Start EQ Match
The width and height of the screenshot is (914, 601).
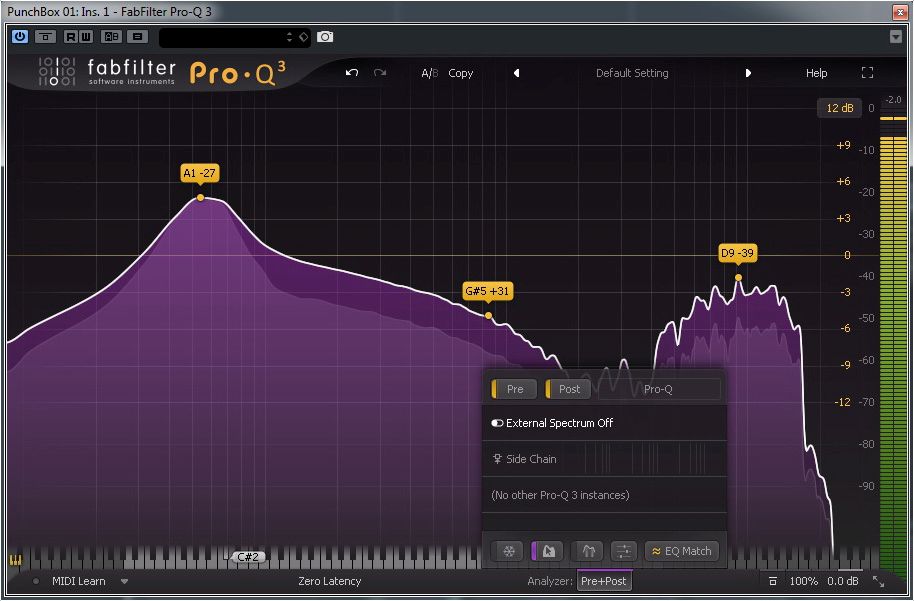point(681,551)
